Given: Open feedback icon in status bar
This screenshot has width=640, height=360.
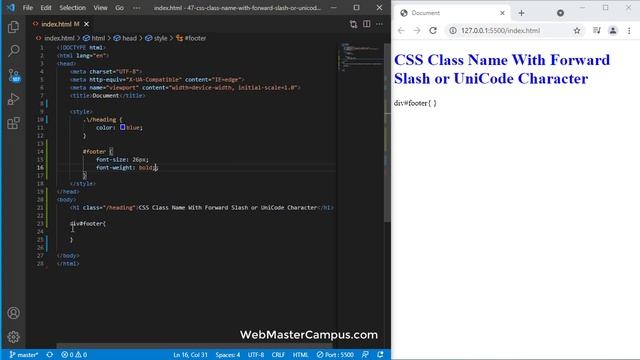Looking at the screenshot, I should point(365,355).
